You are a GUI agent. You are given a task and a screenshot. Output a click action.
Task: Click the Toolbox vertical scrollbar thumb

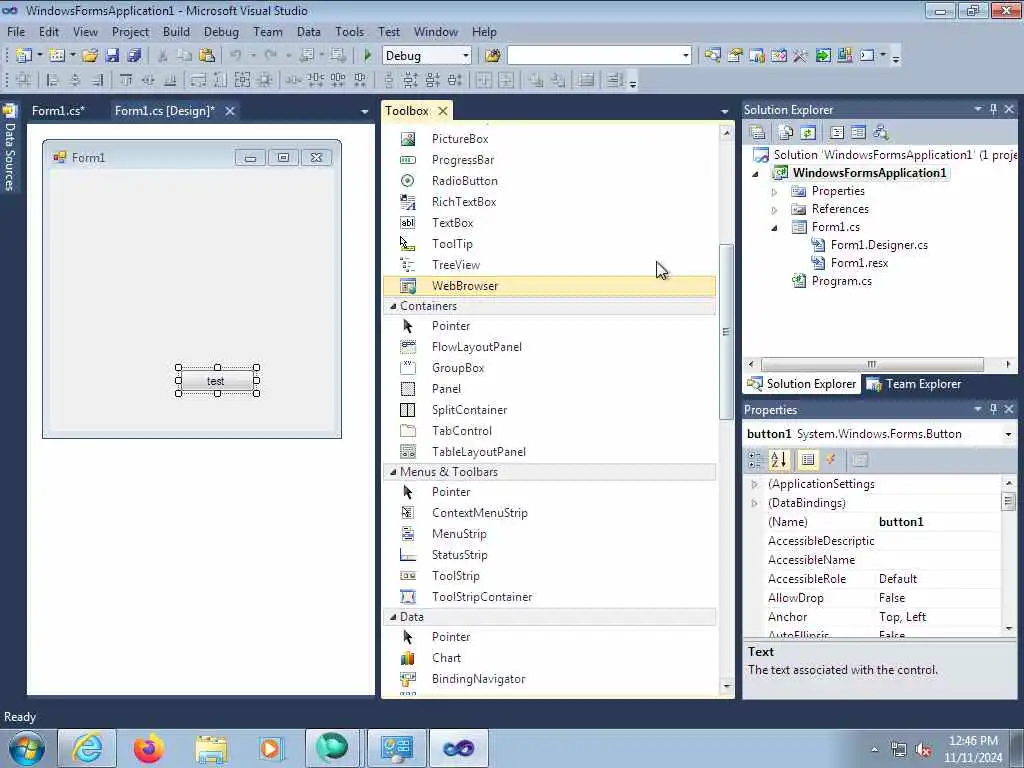coord(726,332)
